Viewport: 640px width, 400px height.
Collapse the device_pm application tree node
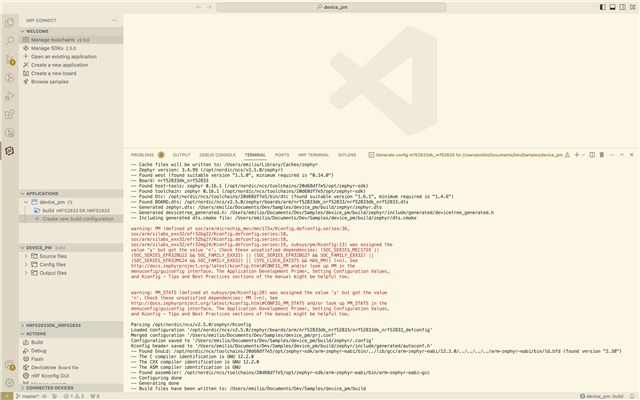pyautogui.click(x=26, y=202)
